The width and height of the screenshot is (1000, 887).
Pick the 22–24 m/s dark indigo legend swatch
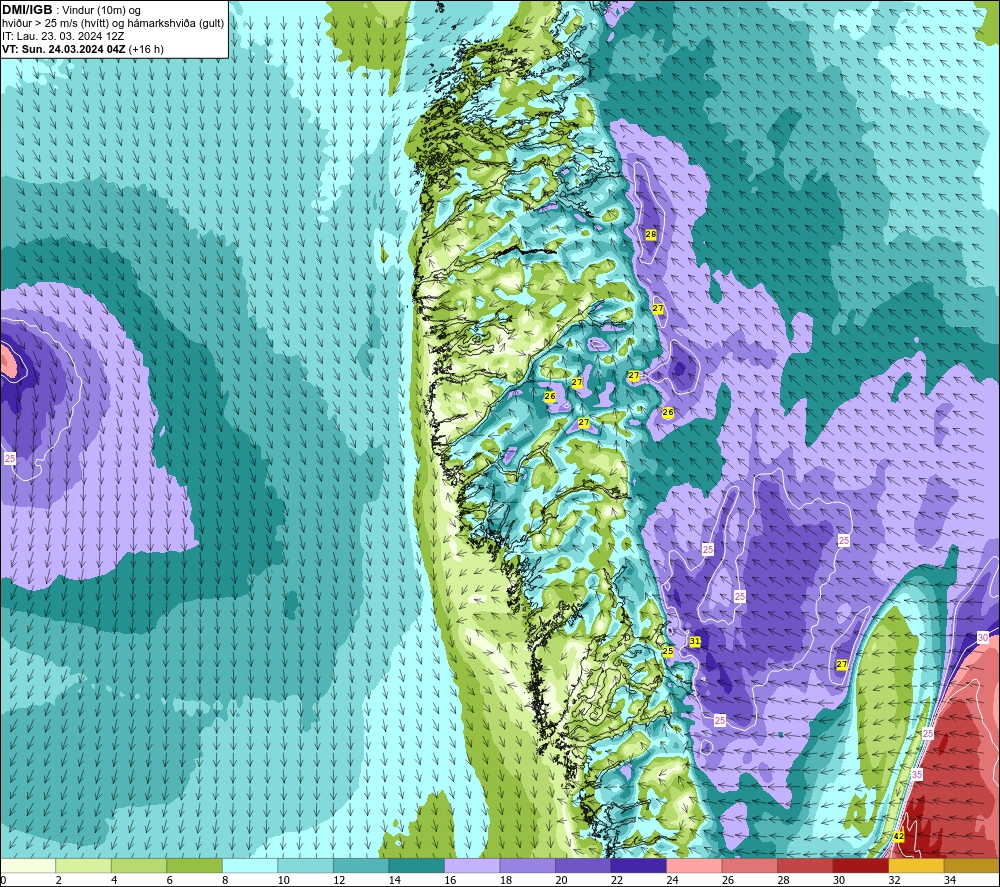(x=638, y=866)
